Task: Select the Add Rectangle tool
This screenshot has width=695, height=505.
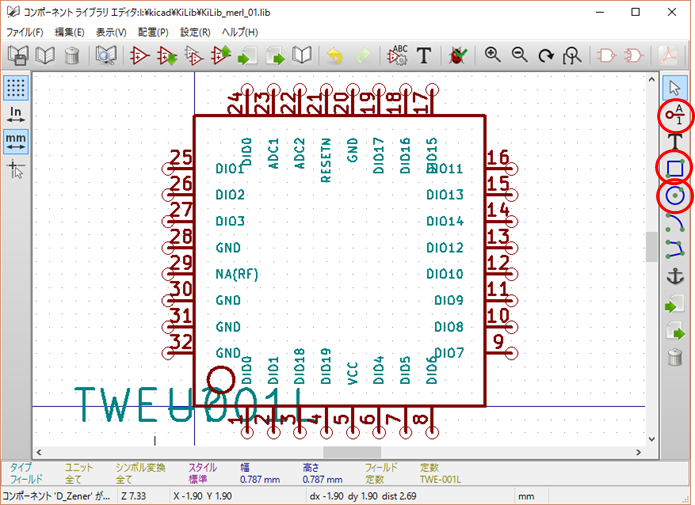Action: pos(675,168)
